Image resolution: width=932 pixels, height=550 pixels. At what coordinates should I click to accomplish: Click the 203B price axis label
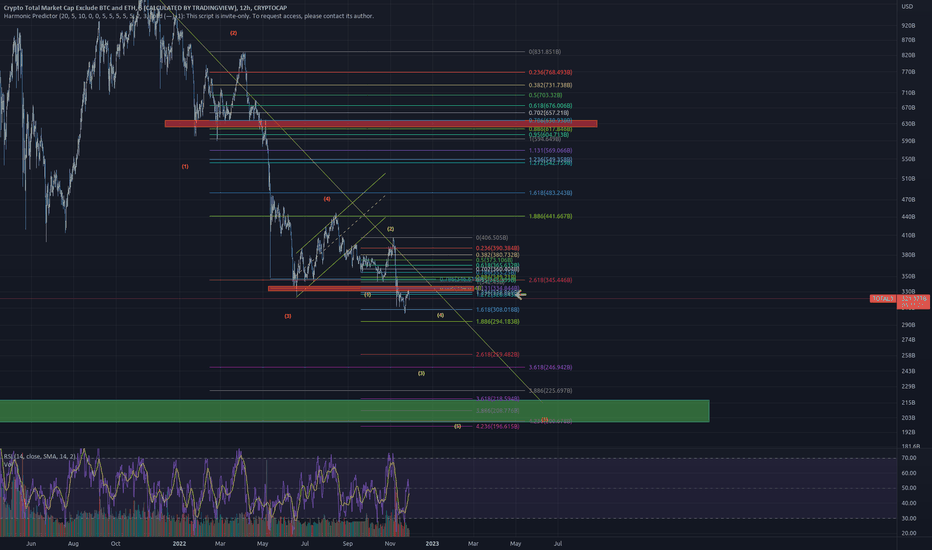click(x=908, y=419)
